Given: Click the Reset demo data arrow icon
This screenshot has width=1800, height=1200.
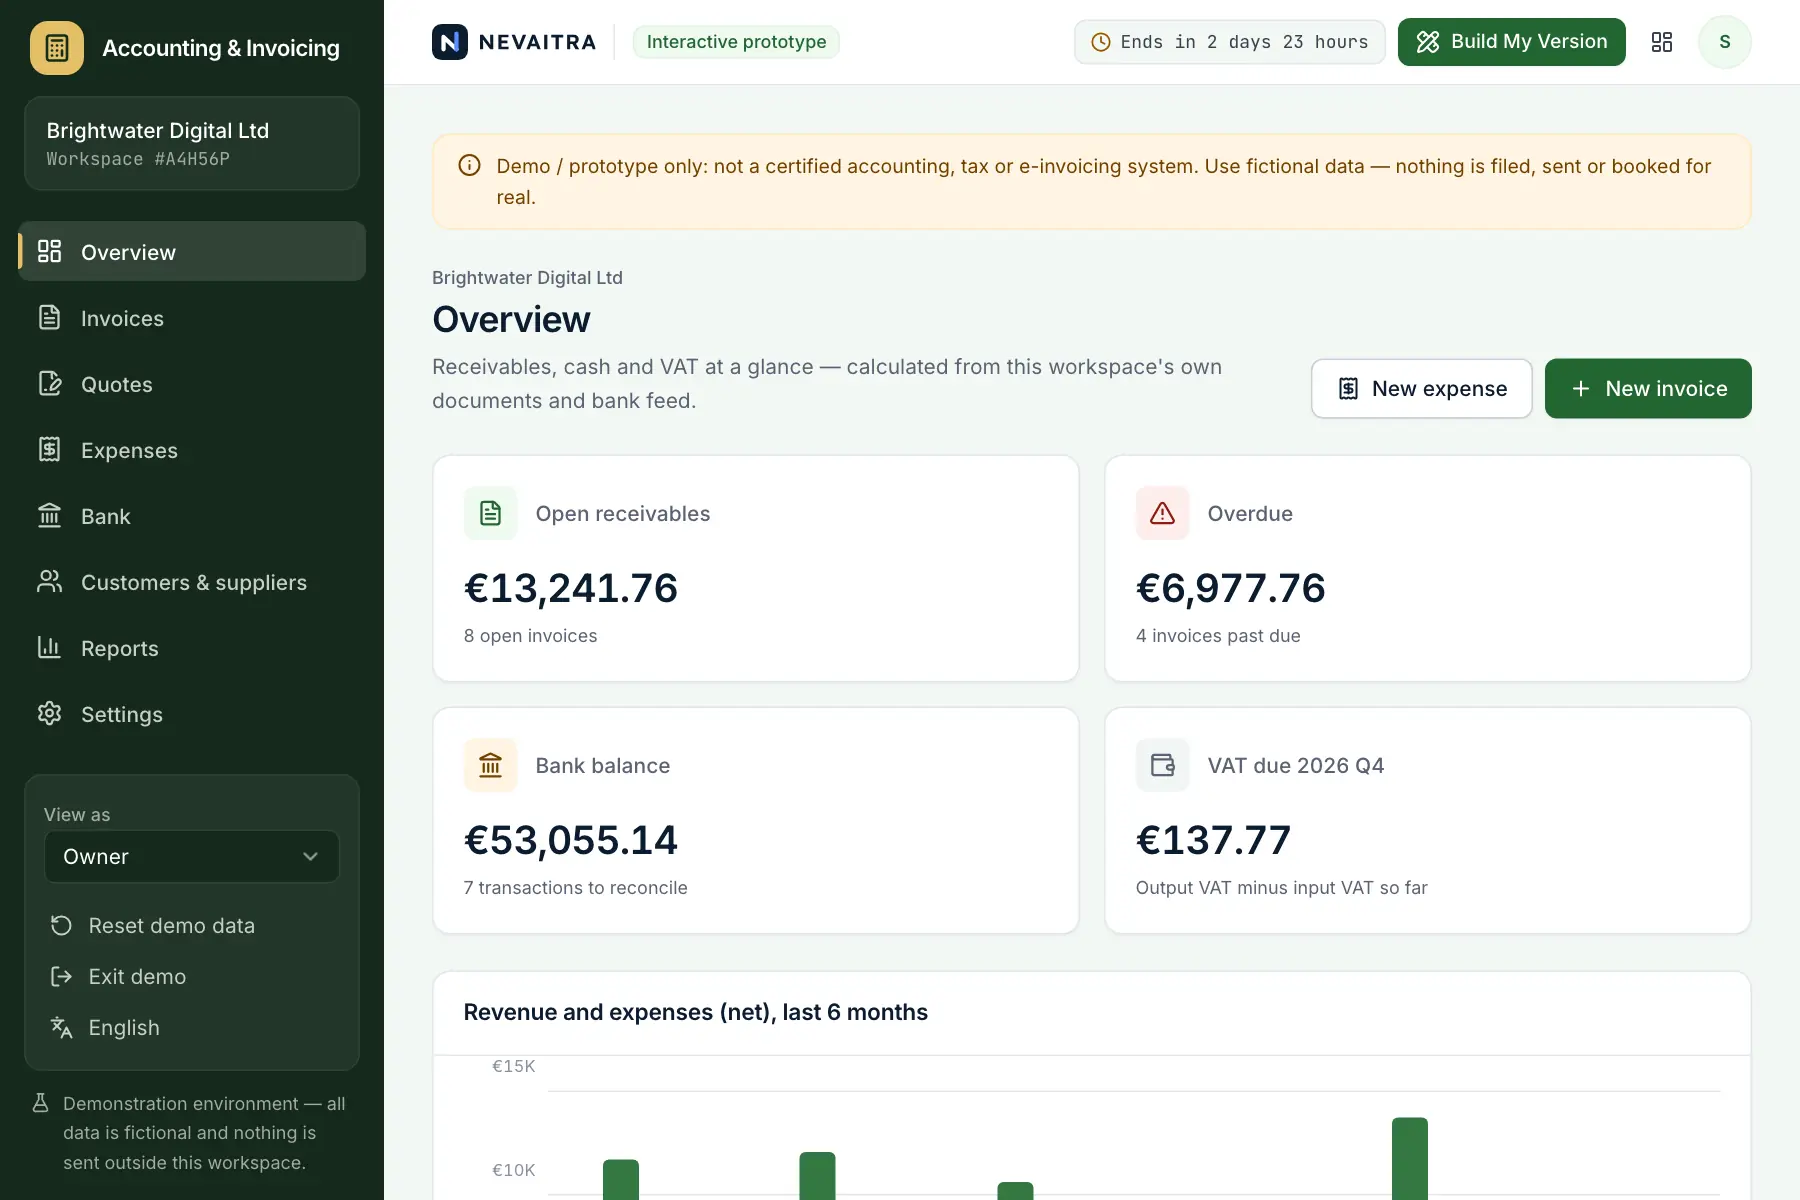Looking at the screenshot, I should click(62, 926).
